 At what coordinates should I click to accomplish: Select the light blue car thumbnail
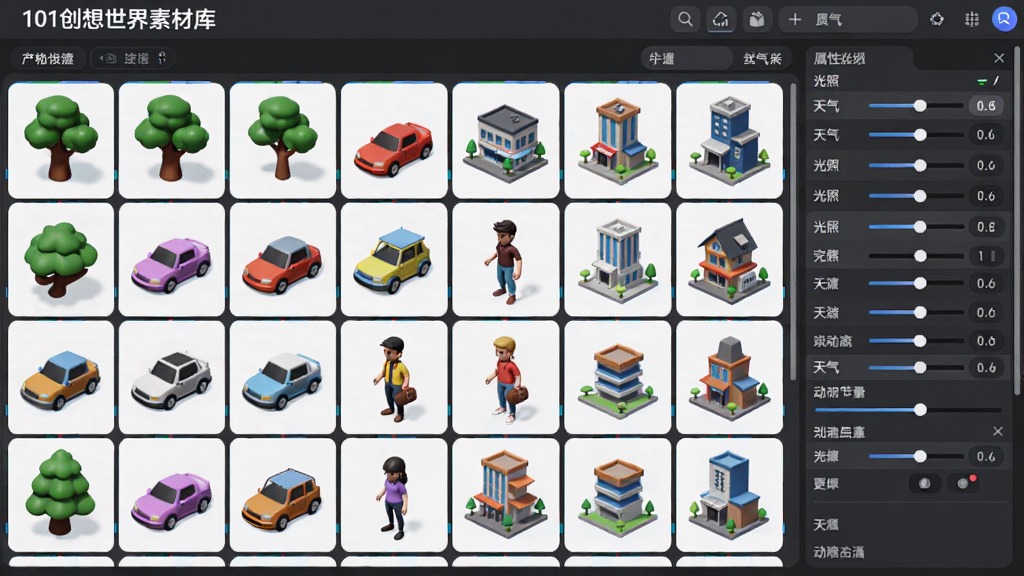click(x=283, y=377)
